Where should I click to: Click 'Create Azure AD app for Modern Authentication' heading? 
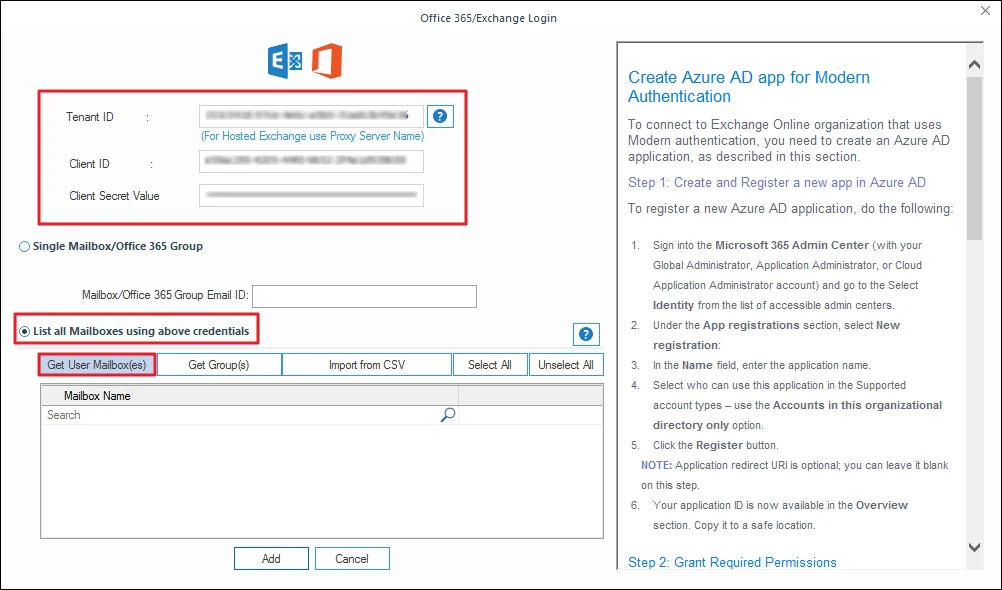[x=749, y=86]
